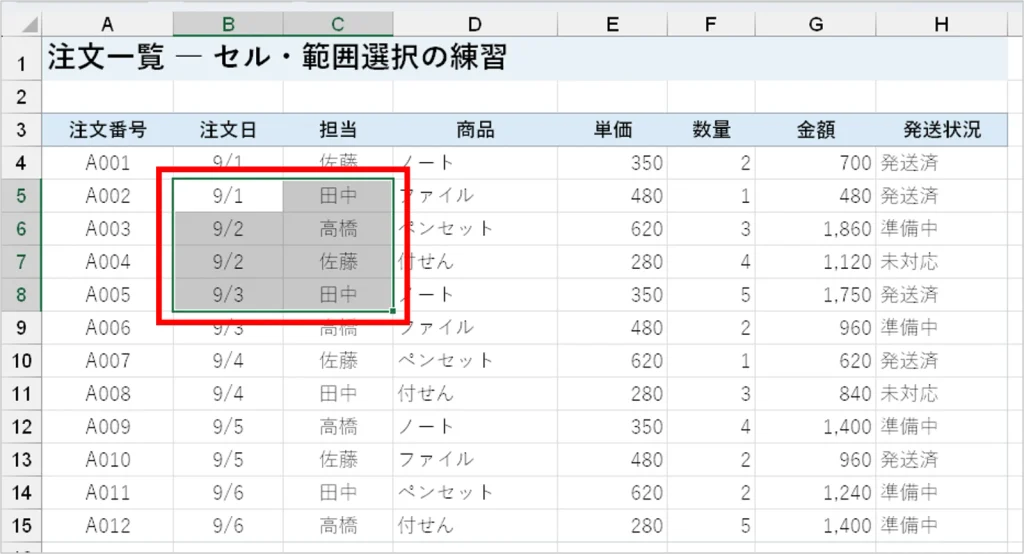Select column B header
Image resolution: width=1024 pixels, height=554 pixels.
coord(228,25)
